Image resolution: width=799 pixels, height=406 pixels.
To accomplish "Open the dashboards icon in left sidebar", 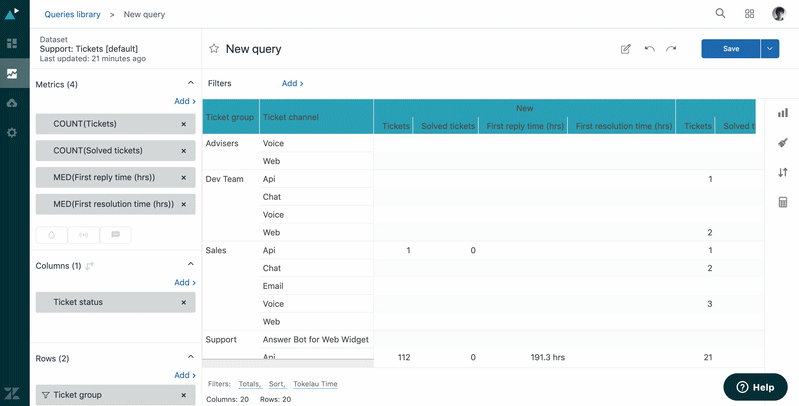I will (x=12, y=44).
